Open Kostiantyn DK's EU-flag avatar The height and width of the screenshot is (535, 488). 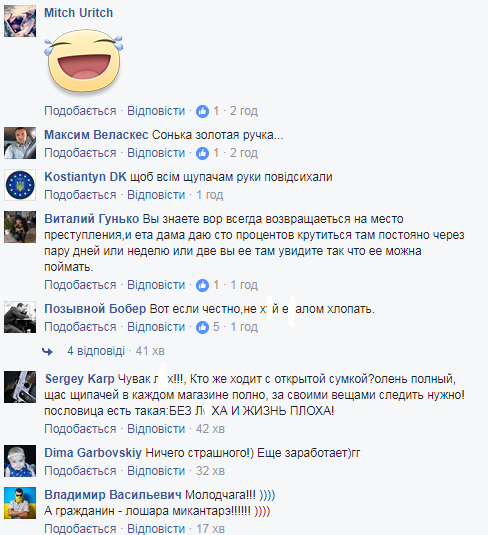(20, 185)
